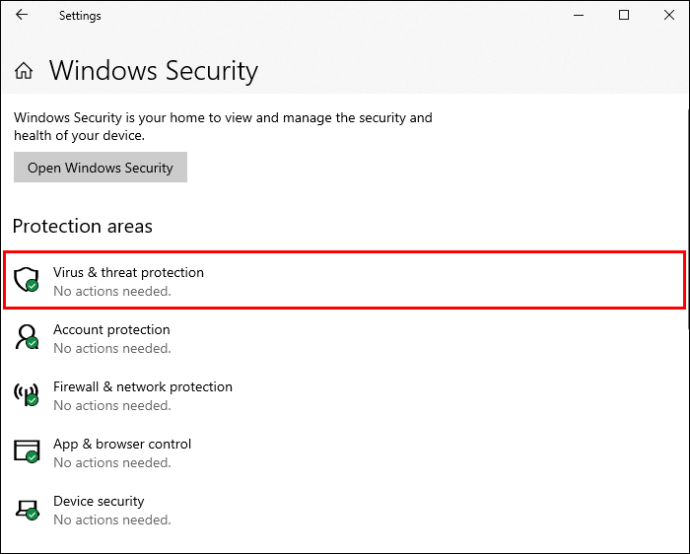Select the Firewall & network protection label
690x554 pixels.
click(x=142, y=386)
